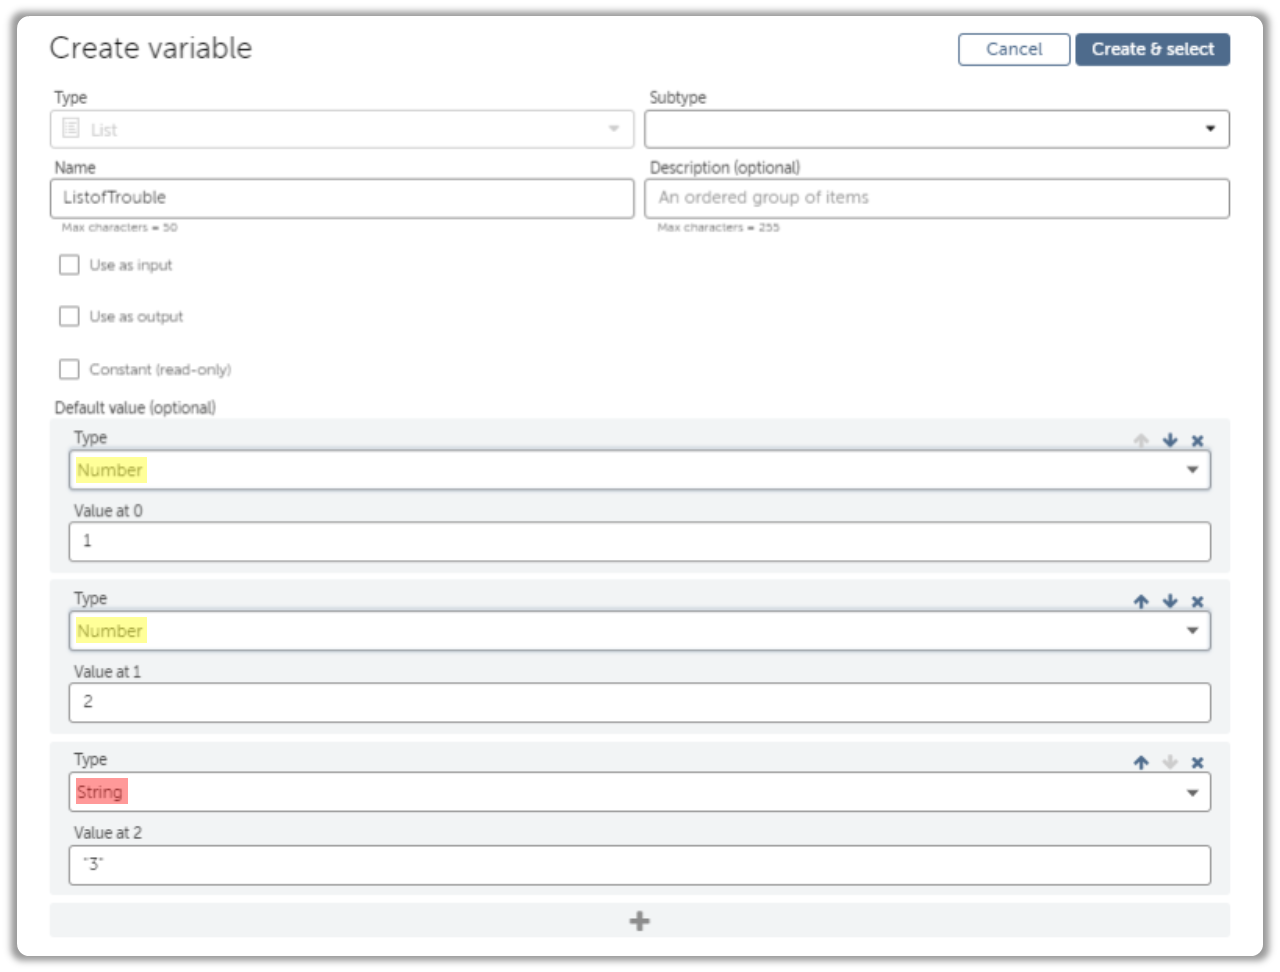1280x972 pixels.
Task: Delete the Value at 2 String item
Action: [1197, 762]
